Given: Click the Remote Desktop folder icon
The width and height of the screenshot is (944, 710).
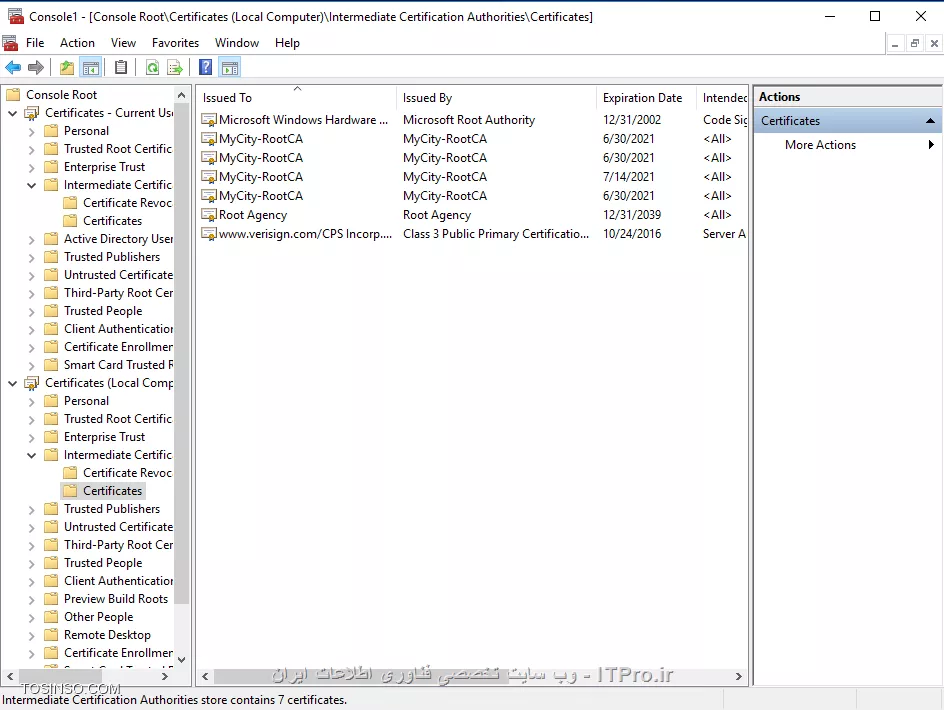Looking at the screenshot, I should click(x=52, y=635).
